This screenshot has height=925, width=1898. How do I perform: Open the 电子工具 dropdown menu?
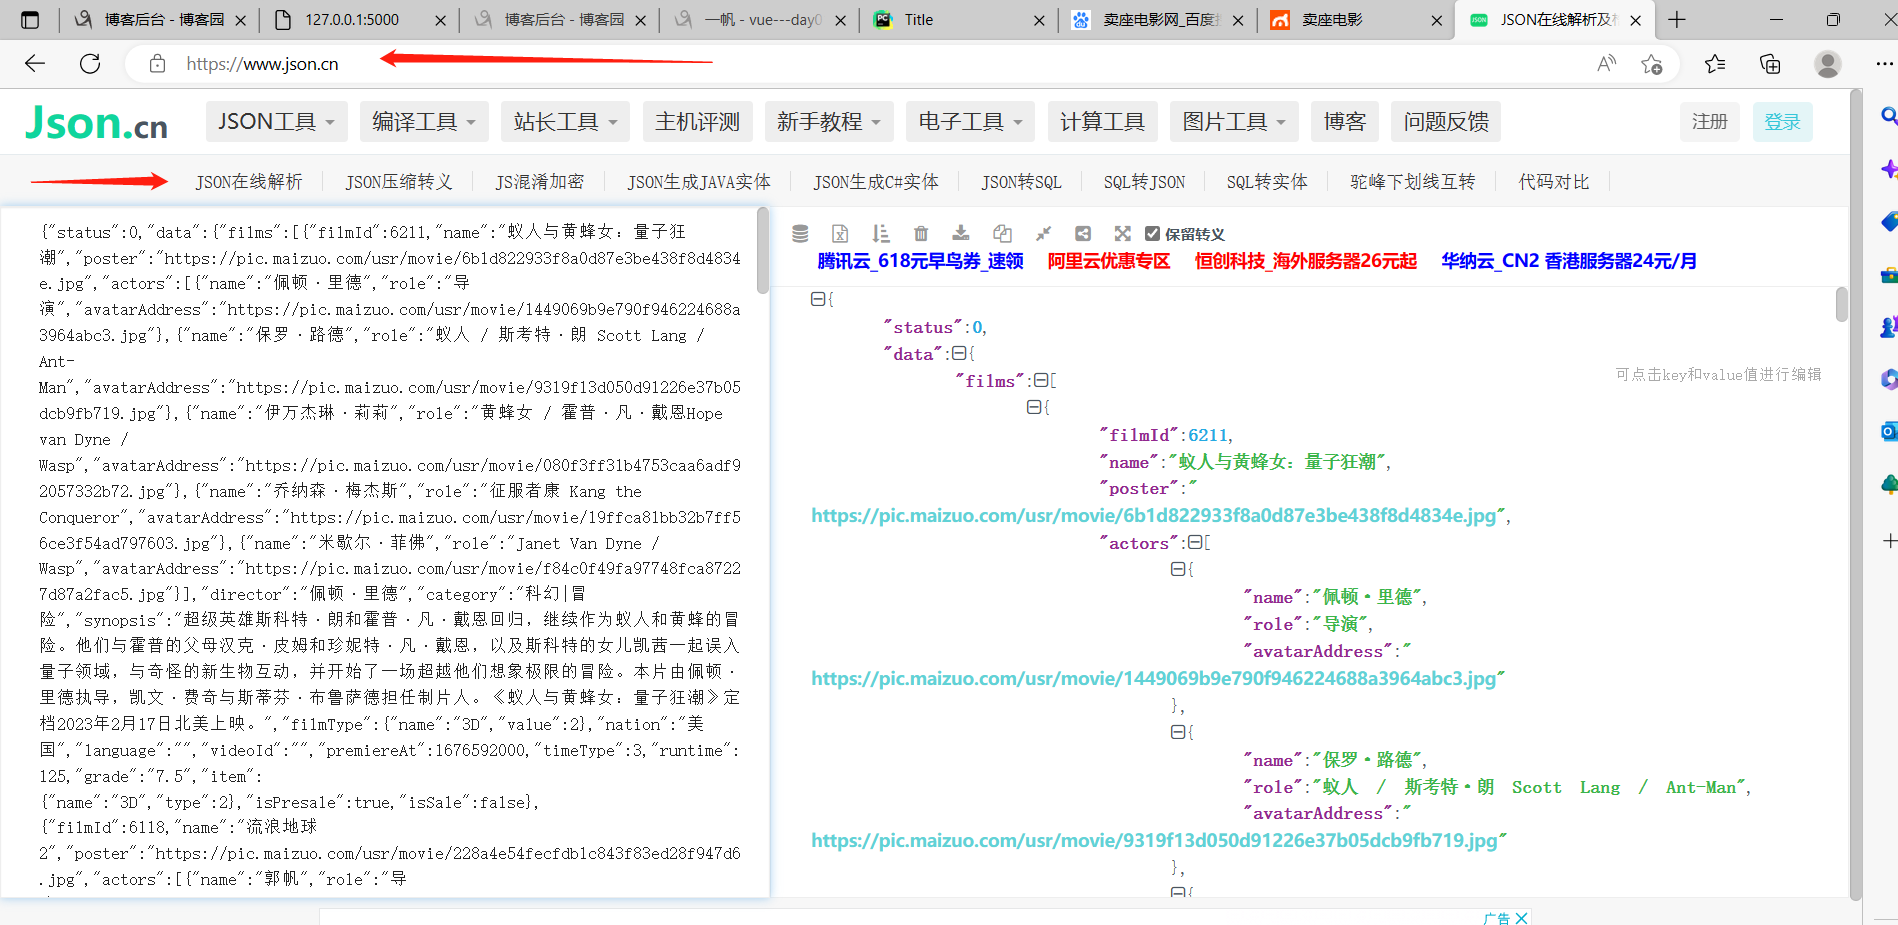click(971, 122)
